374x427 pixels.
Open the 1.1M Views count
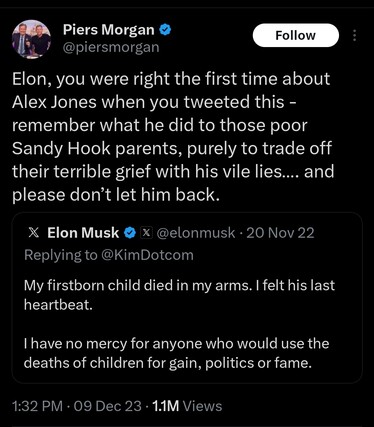187,406
